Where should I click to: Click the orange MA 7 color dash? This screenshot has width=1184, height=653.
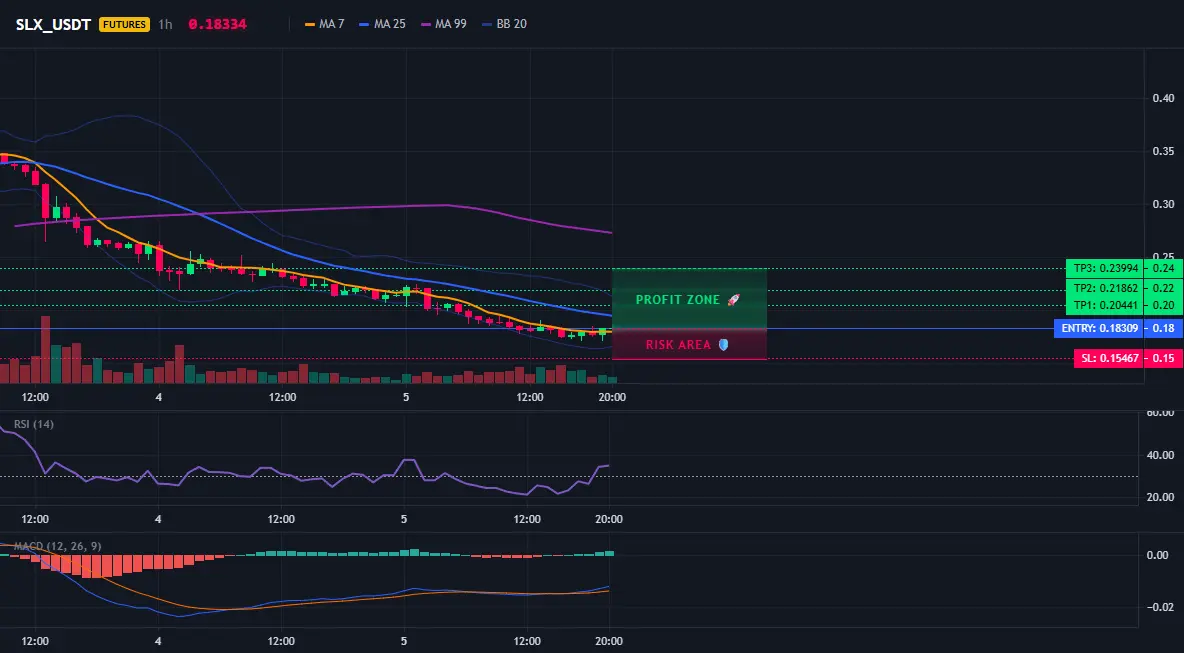[x=310, y=24]
